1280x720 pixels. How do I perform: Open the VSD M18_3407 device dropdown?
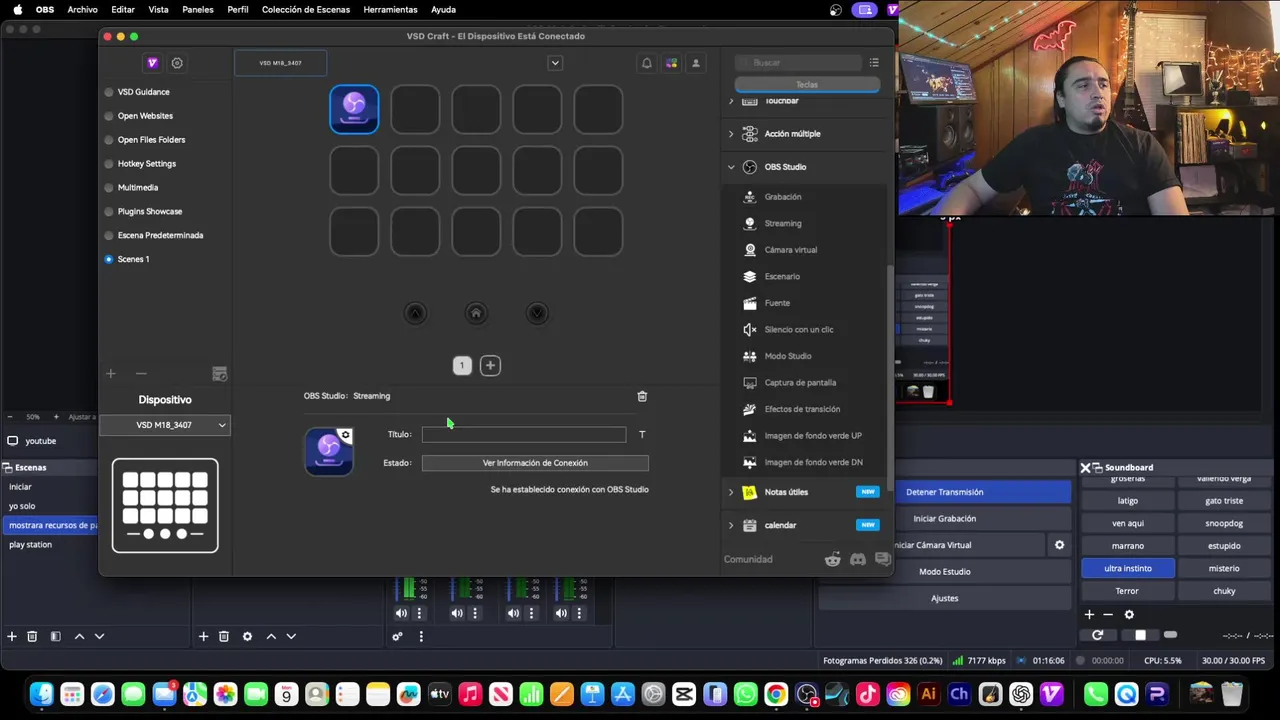coord(165,425)
